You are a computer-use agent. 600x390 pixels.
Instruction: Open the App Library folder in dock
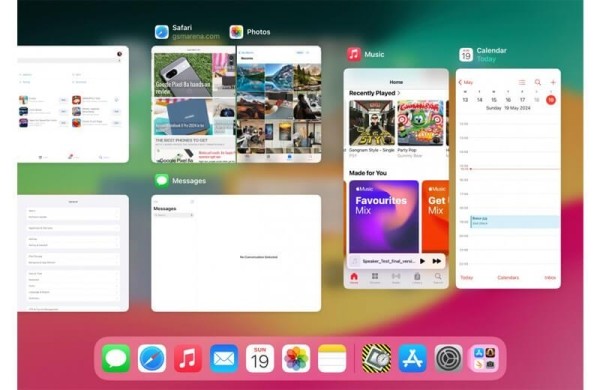pyautogui.click(x=484, y=359)
